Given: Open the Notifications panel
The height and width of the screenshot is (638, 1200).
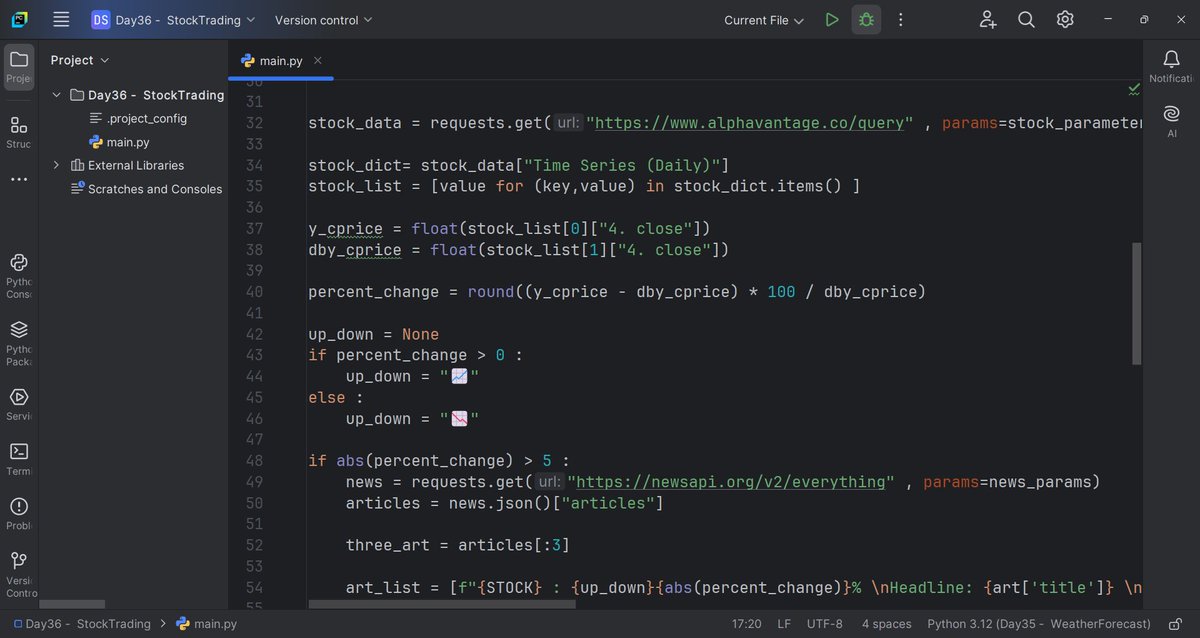Looking at the screenshot, I should tap(1172, 66).
